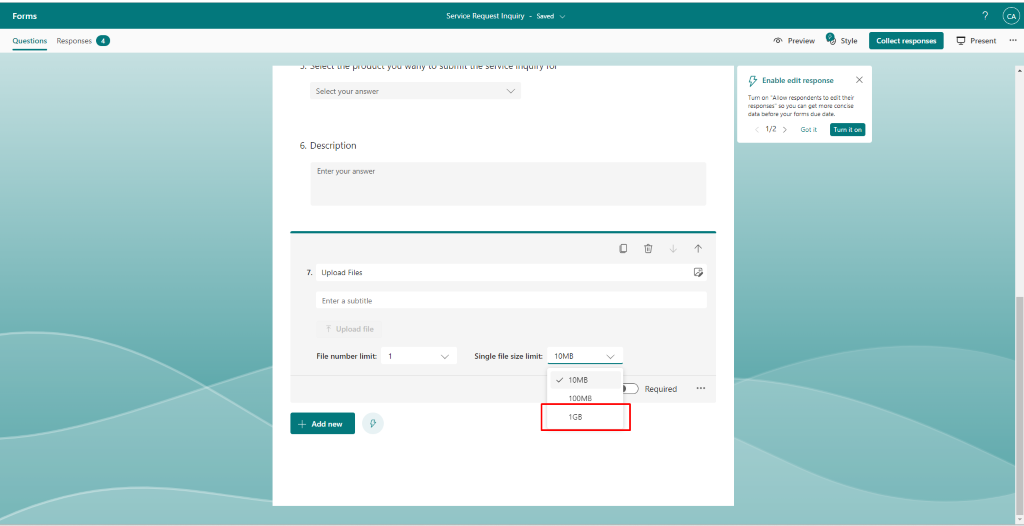Click the Collect responses button

point(906,41)
